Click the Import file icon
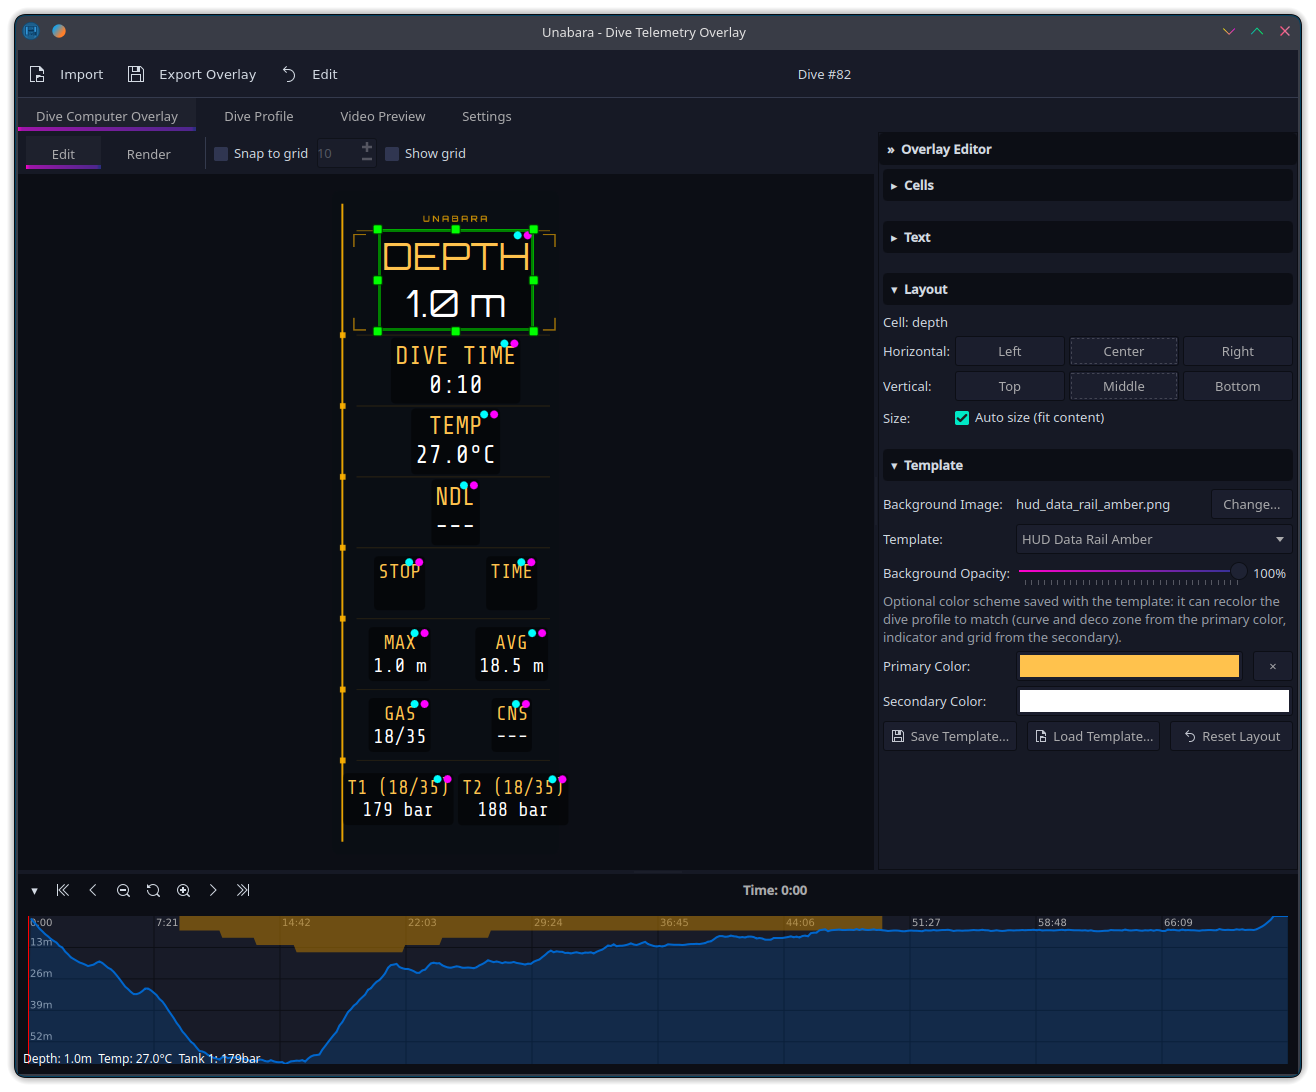Image resolution: width=1316 pixels, height=1092 pixels. (x=37, y=74)
